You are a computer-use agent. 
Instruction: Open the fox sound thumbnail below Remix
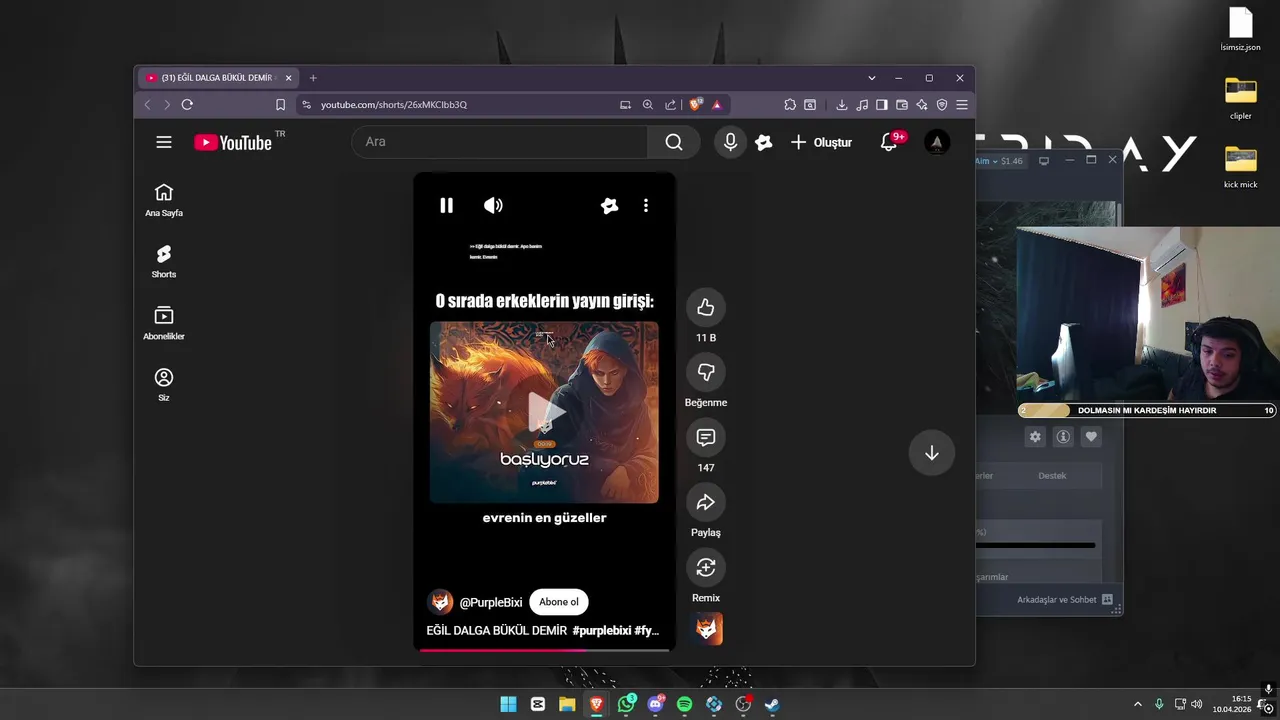pos(708,629)
